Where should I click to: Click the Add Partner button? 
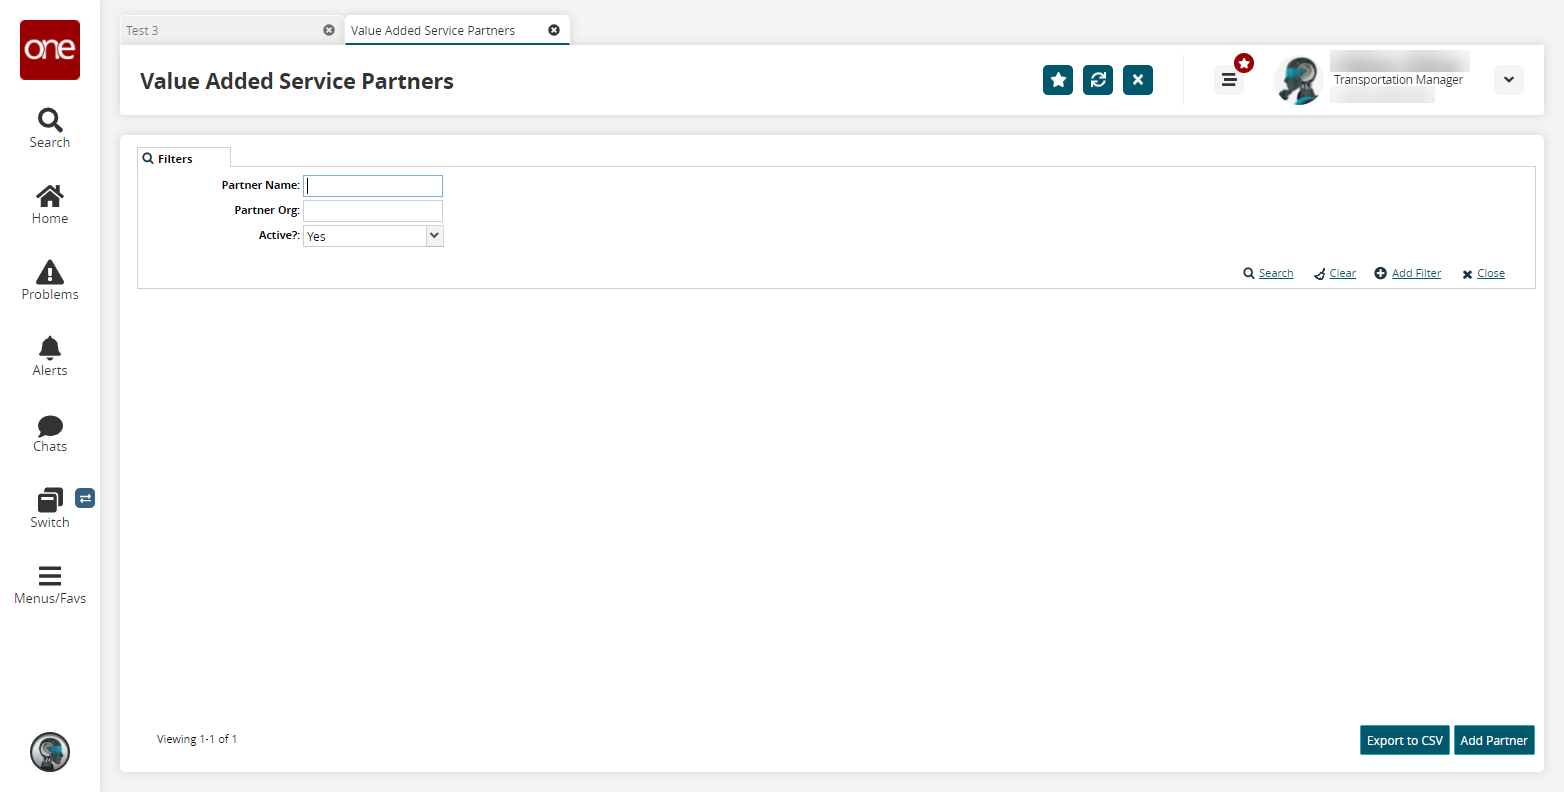tap(1494, 740)
